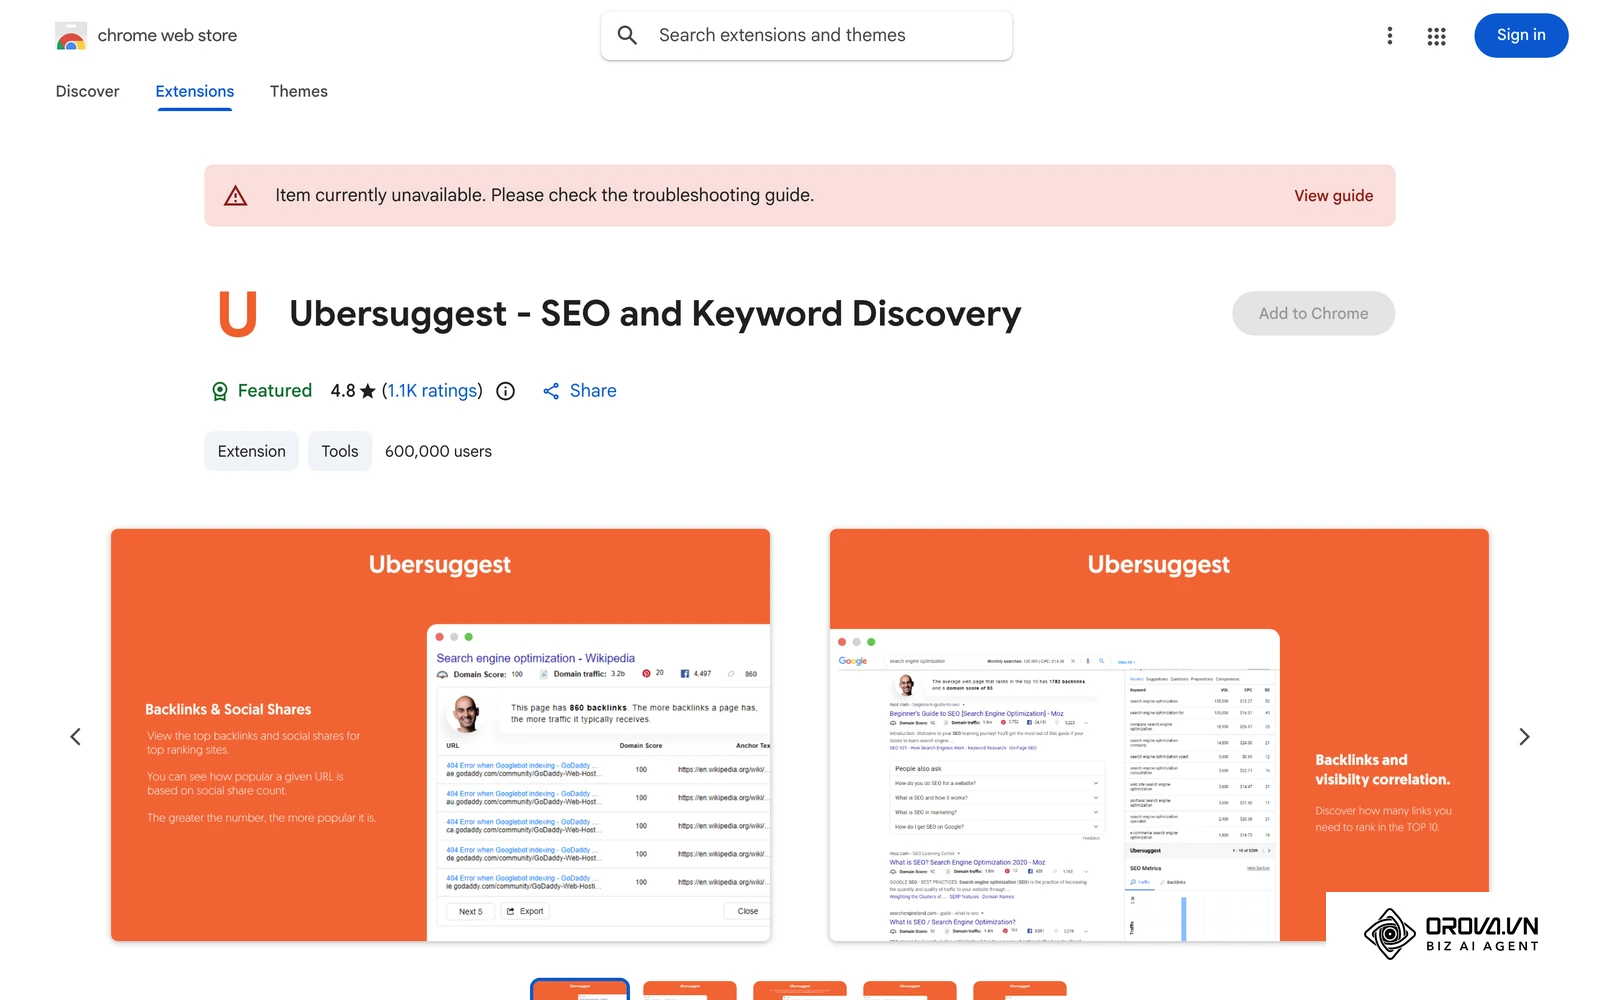Open the three-dot options menu

[1390, 36]
